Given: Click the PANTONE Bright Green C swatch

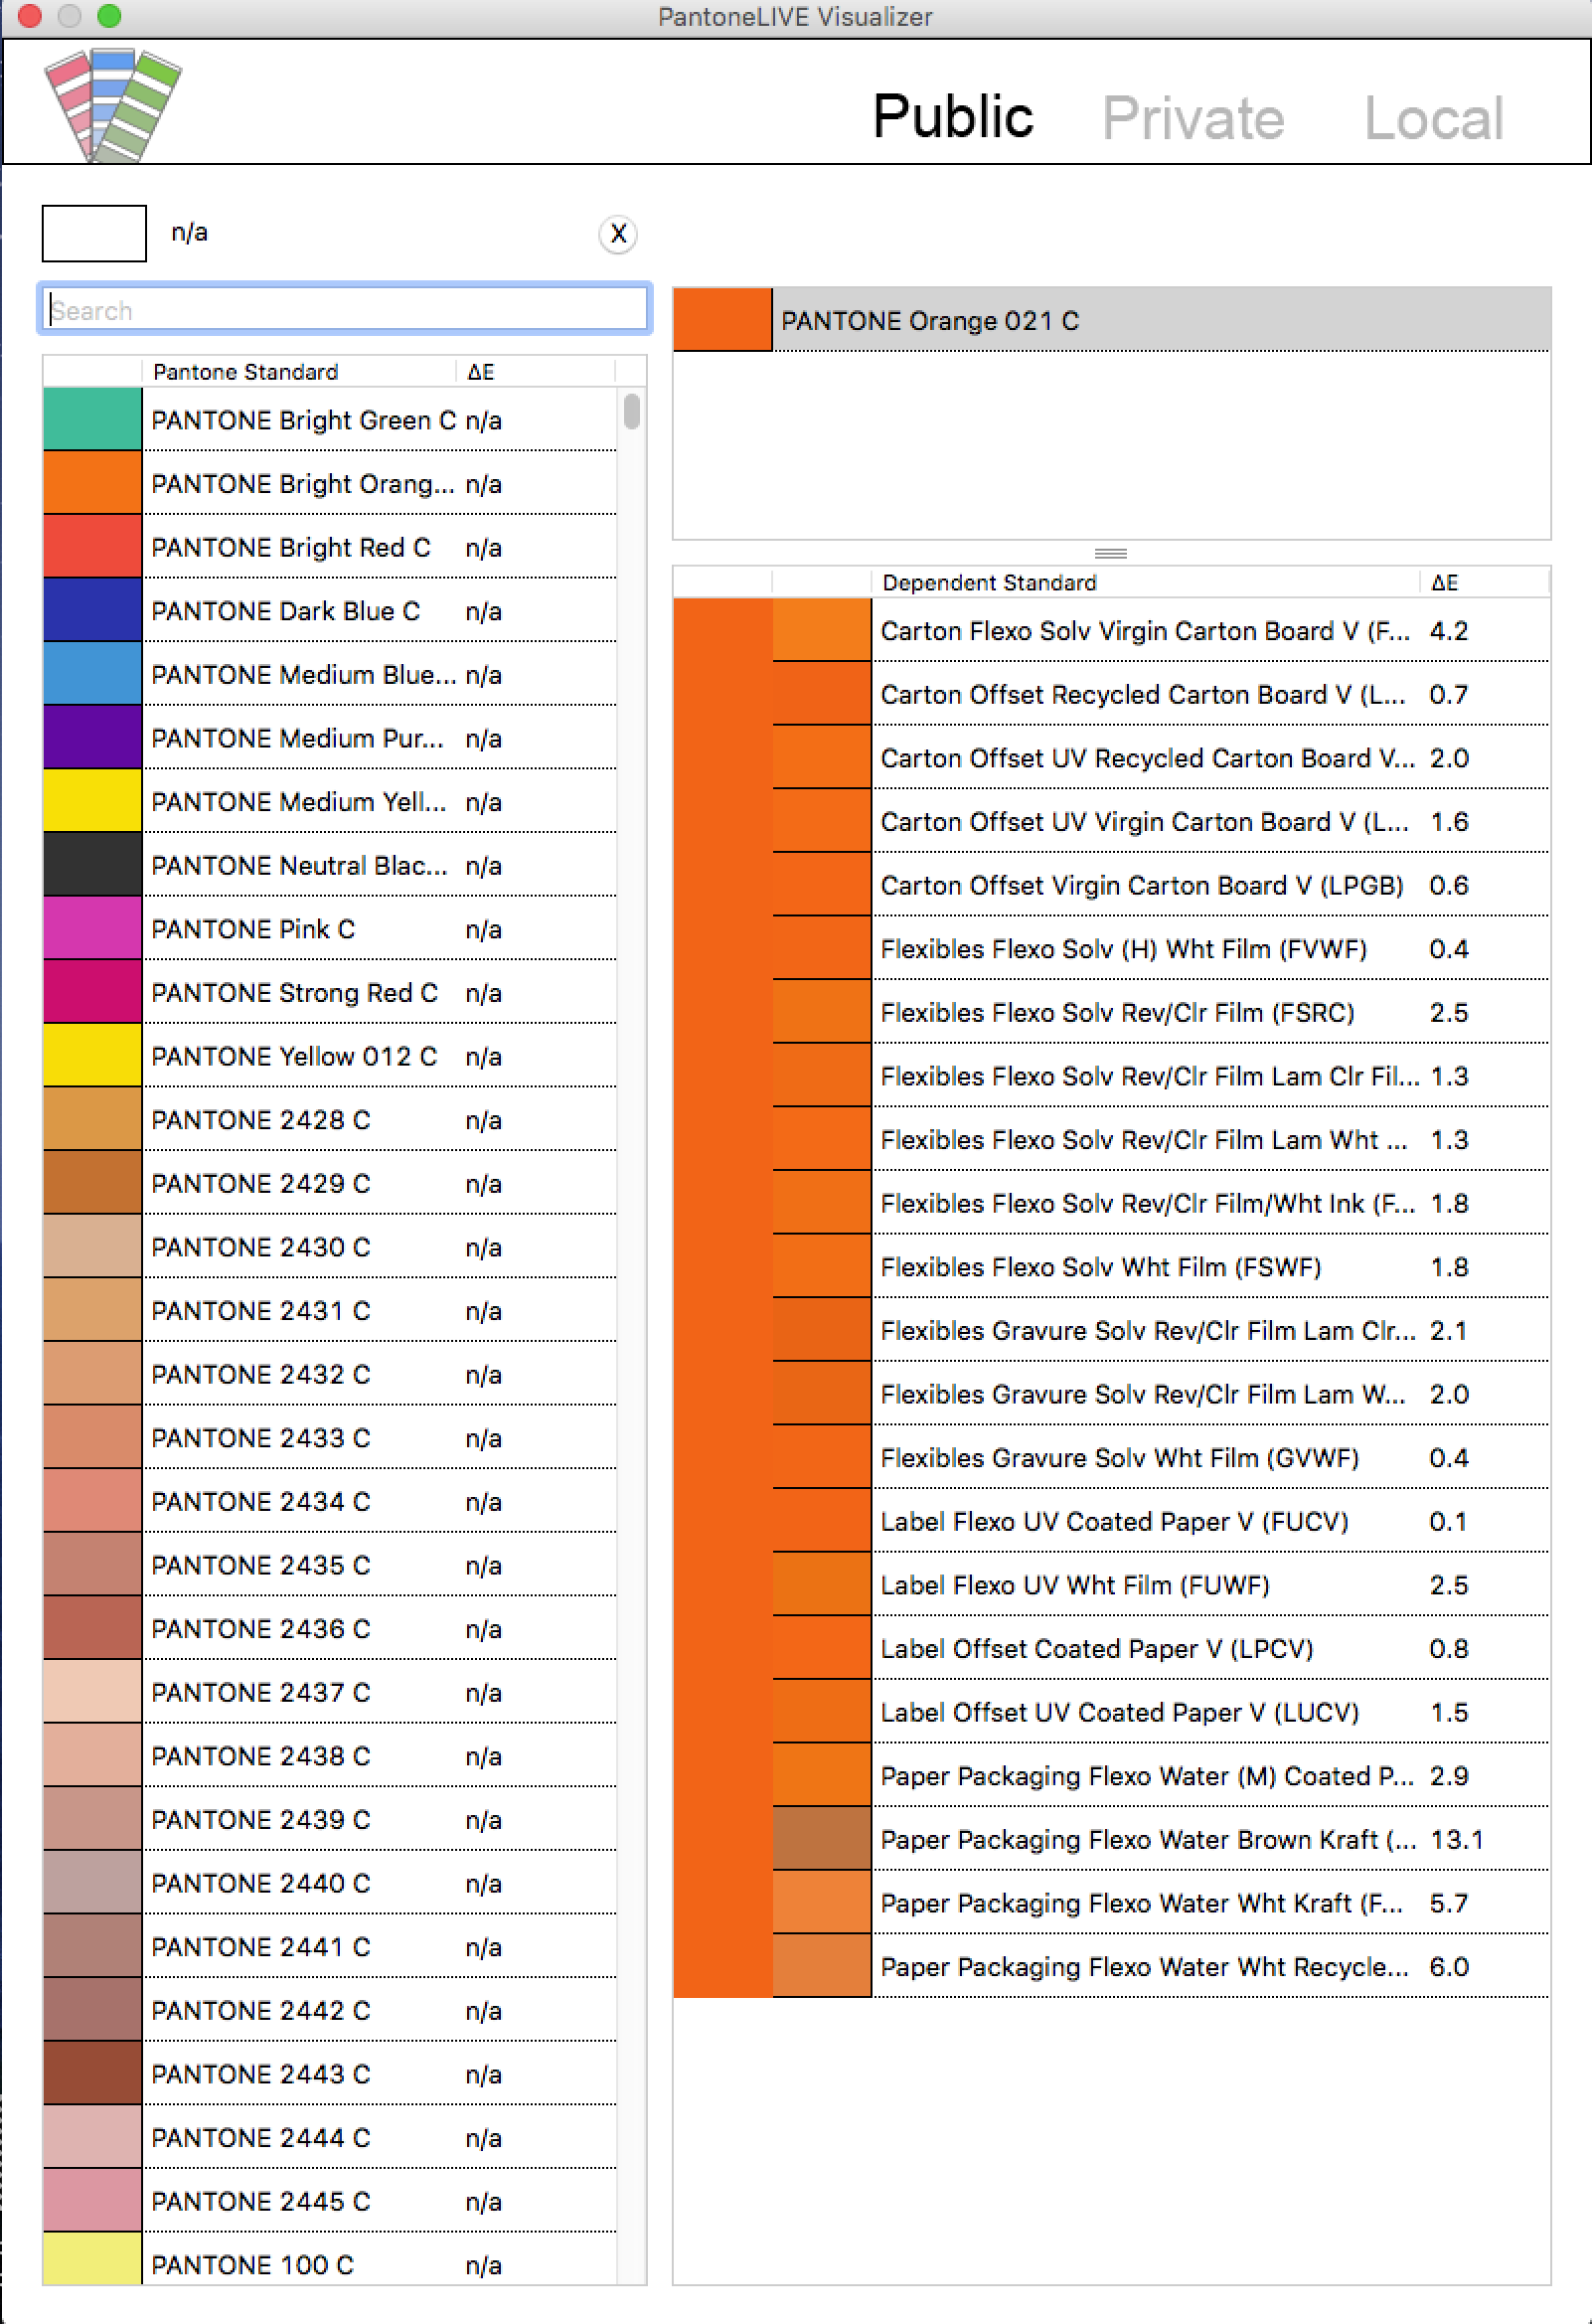Looking at the screenshot, I should [92, 420].
